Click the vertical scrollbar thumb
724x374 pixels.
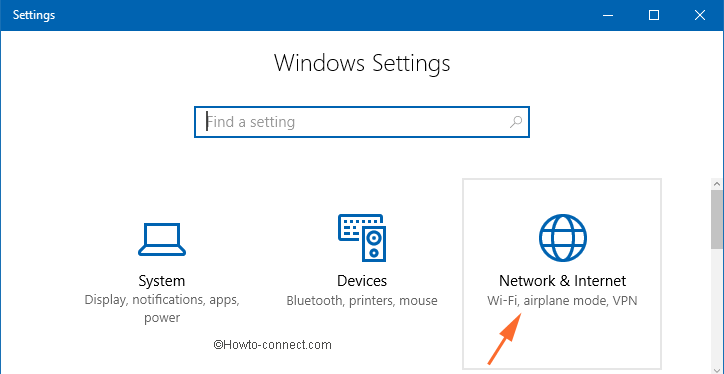717,219
